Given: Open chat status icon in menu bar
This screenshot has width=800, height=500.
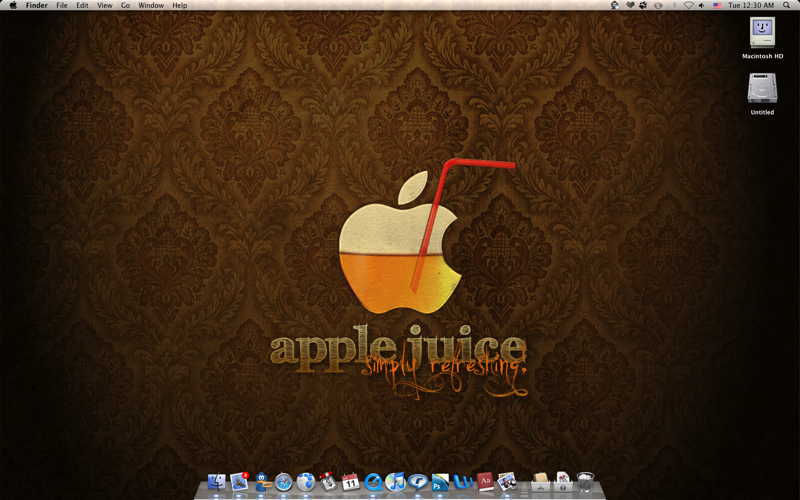Looking at the screenshot, I should tap(615, 5).
